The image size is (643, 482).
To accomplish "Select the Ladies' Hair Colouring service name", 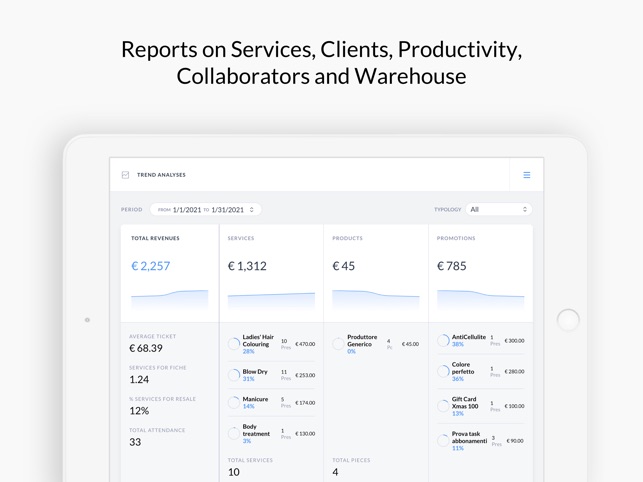I will point(258,340).
